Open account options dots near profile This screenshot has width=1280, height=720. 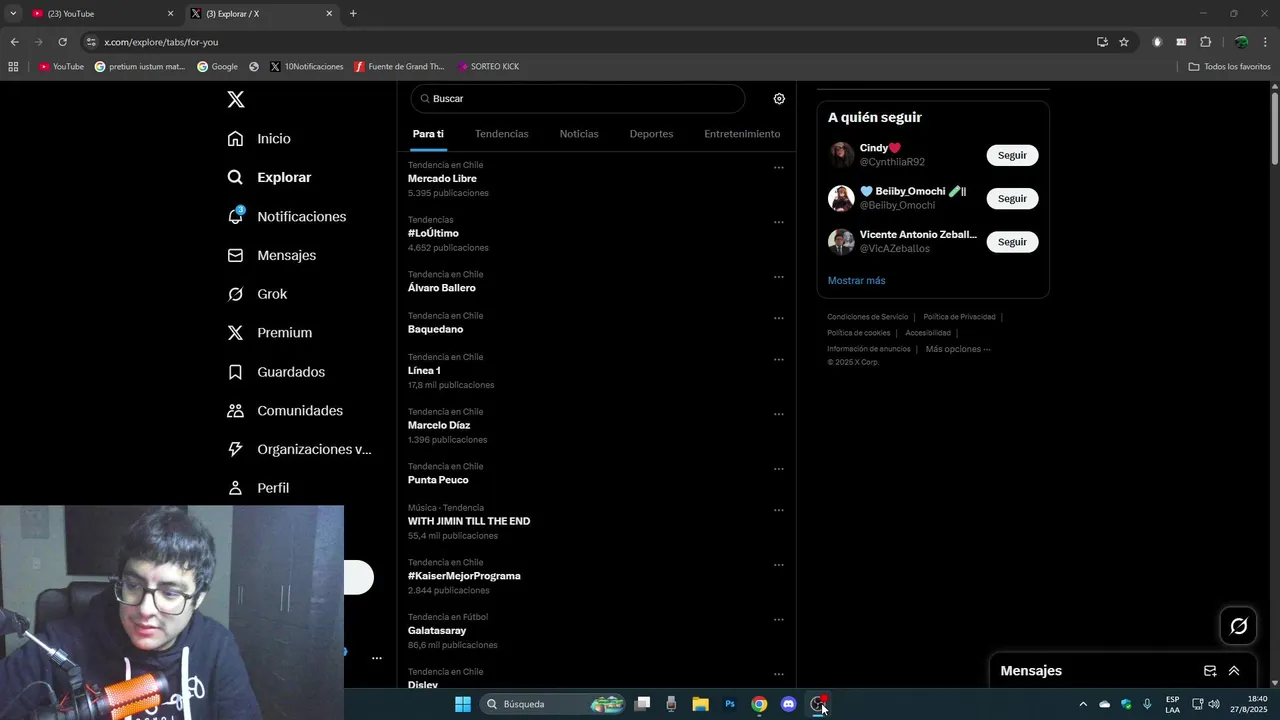click(377, 658)
